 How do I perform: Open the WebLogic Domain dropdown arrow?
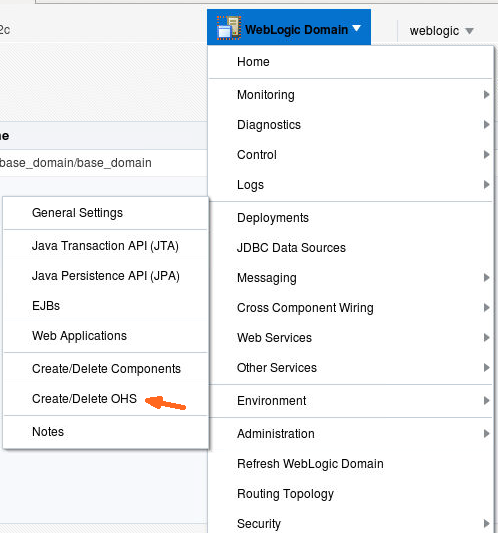[356, 29]
